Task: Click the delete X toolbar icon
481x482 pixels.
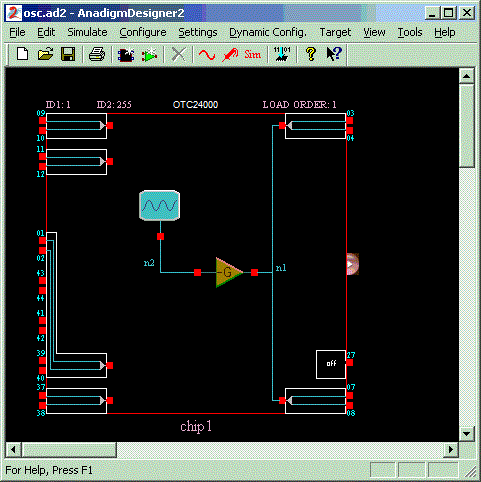Action: 178,54
